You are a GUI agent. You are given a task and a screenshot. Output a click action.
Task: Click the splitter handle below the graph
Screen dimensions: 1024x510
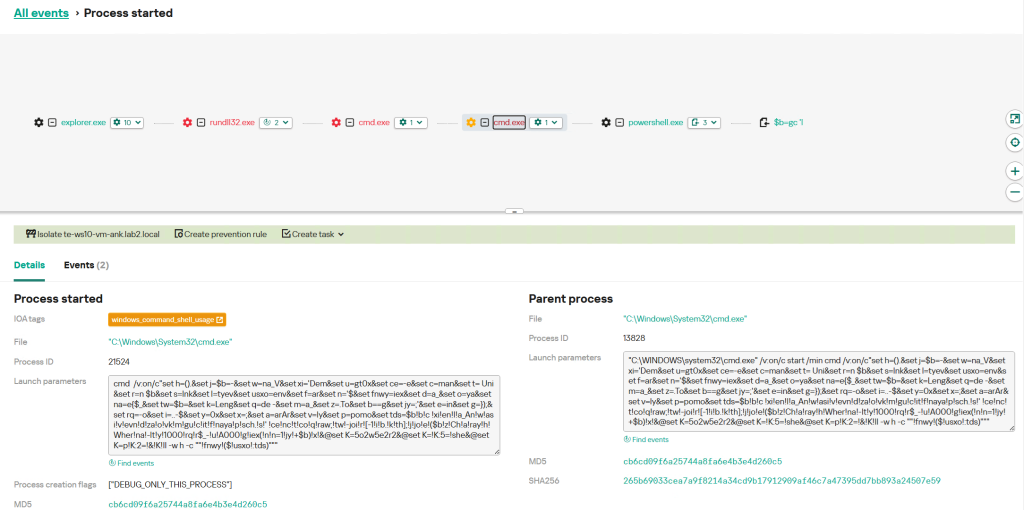(514, 211)
